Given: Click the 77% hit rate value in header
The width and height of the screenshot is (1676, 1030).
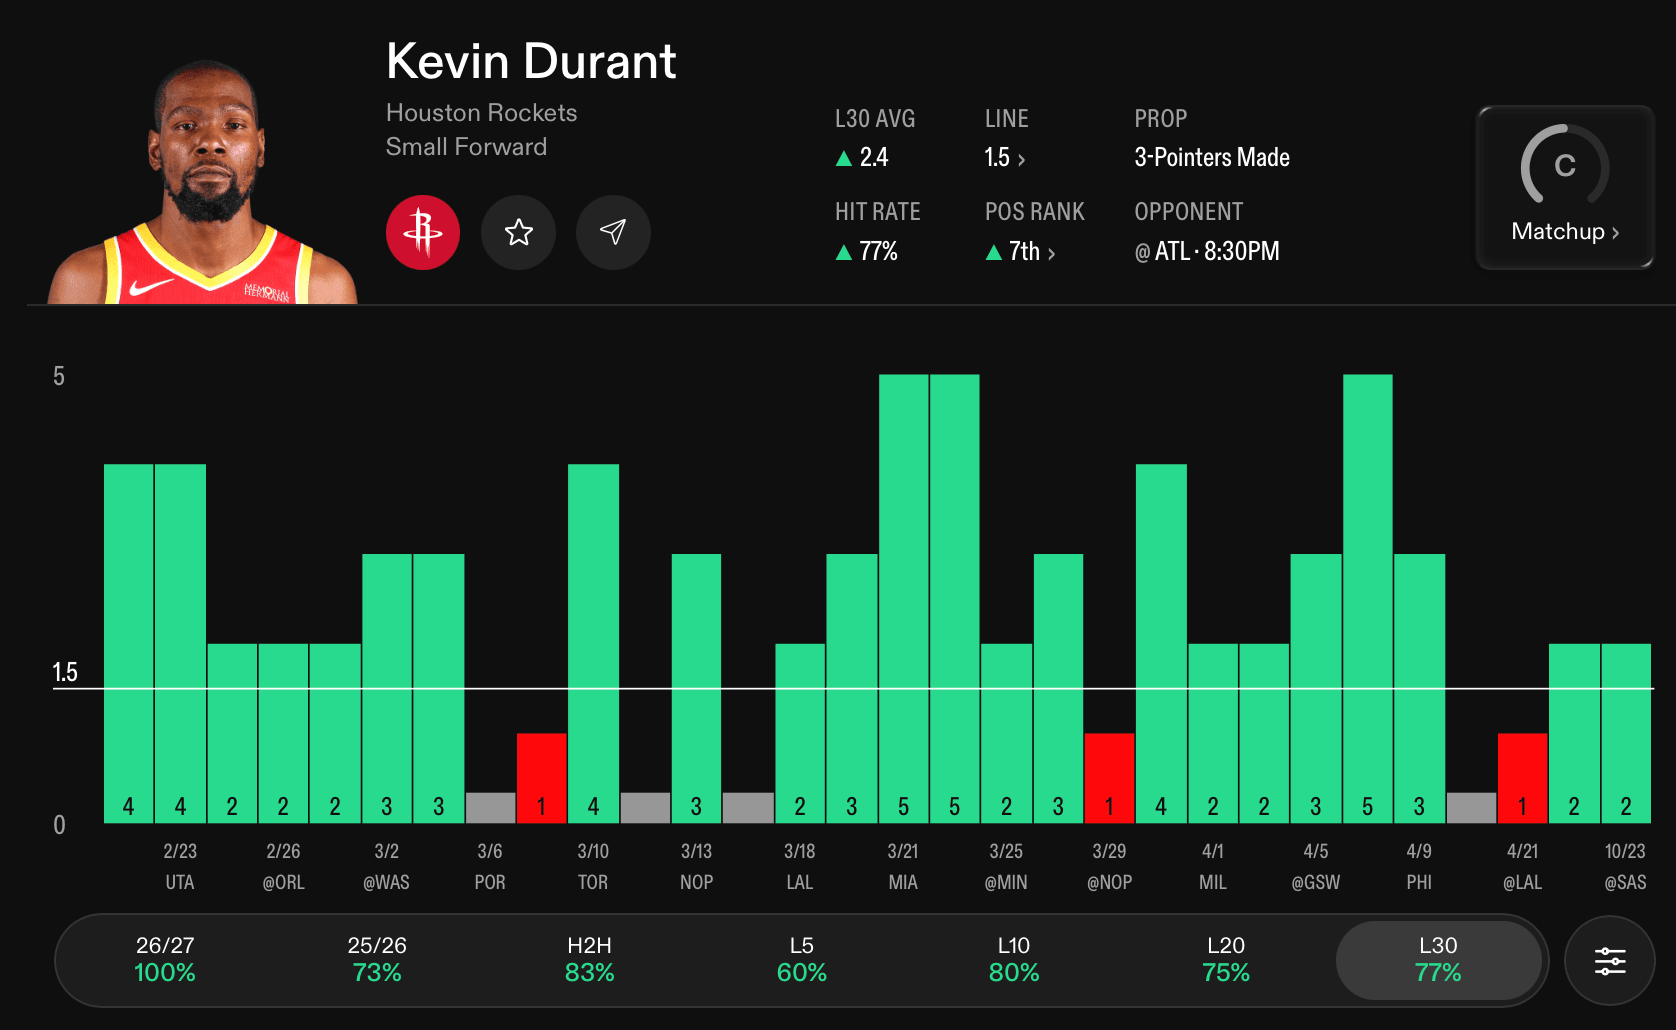Looking at the screenshot, I should 878,251.
